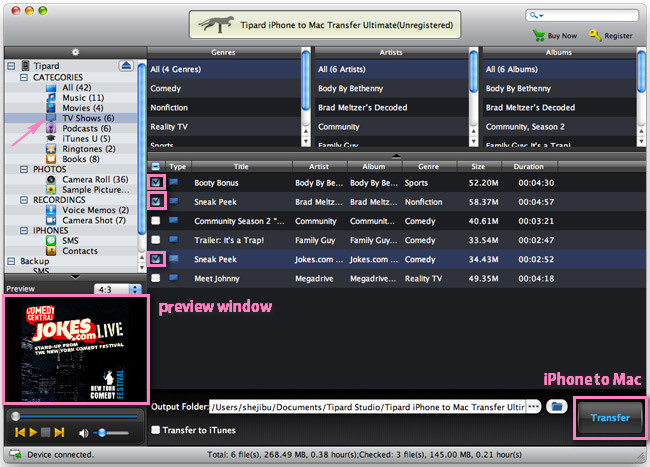Open the Voice Memos (2) microphone icon
The image size is (650, 467).
click(x=51, y=210)
